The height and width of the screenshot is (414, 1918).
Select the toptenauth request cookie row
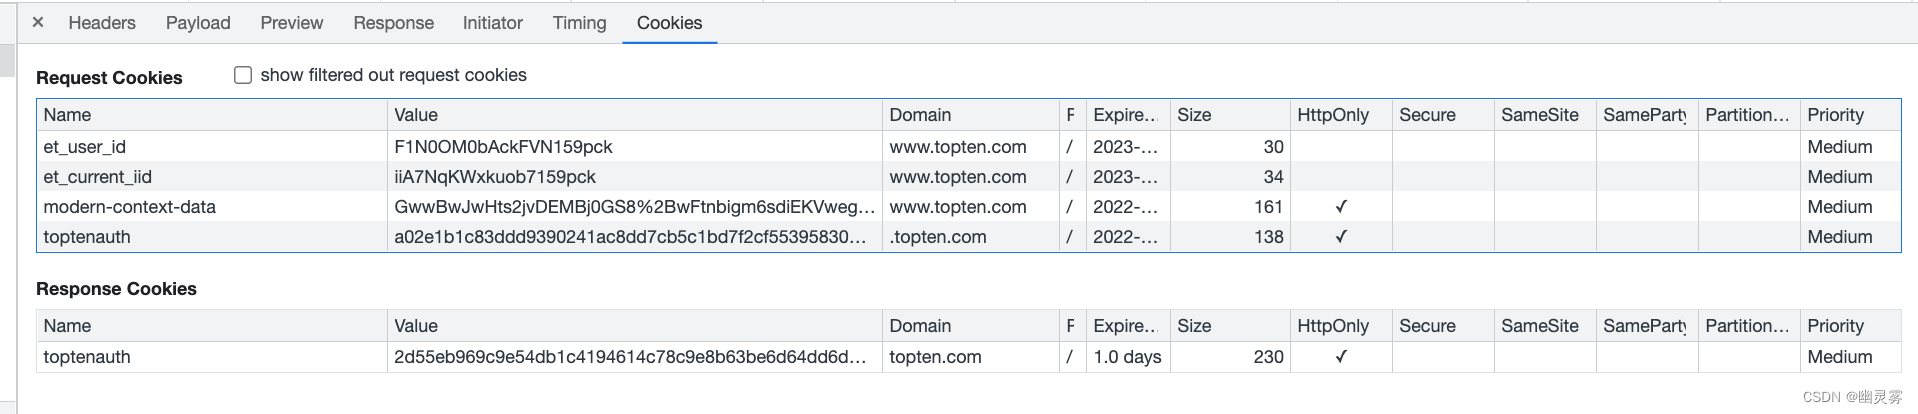coord(969,236)
